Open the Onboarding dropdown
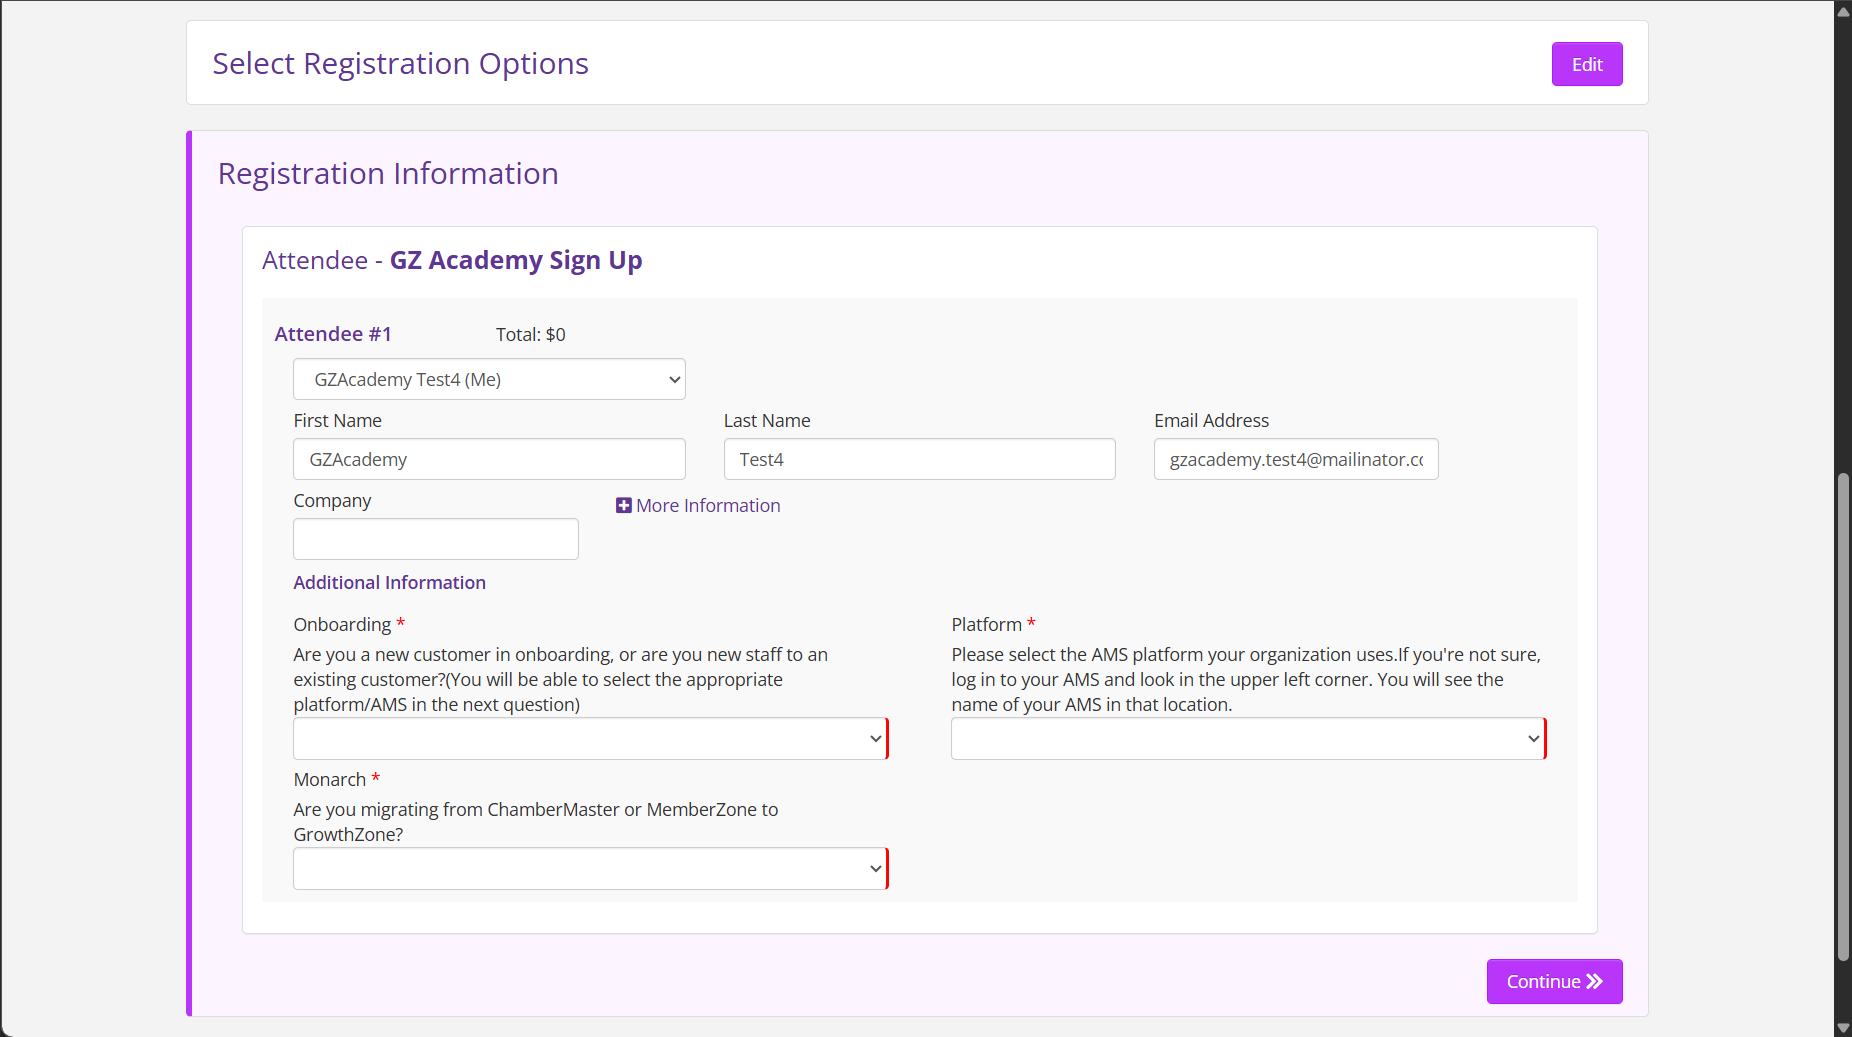 pyautogui.click(x=591, y=738)
